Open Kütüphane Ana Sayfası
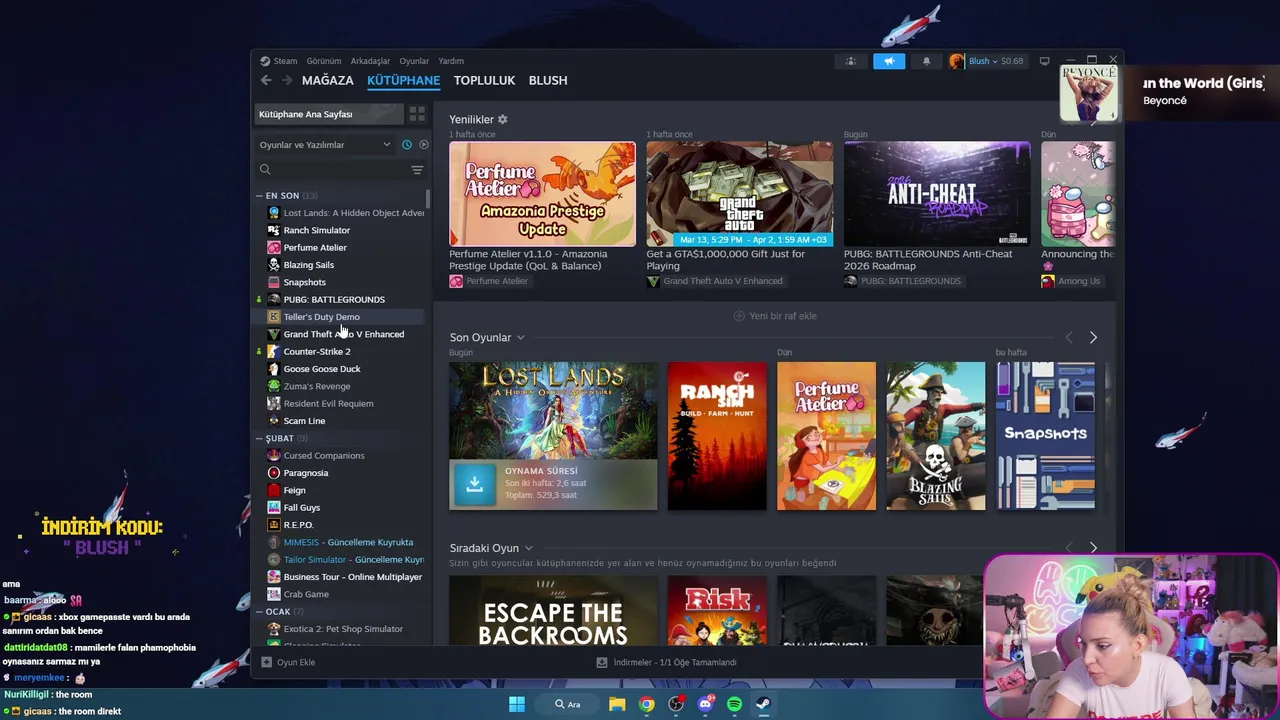 (329, 114)
